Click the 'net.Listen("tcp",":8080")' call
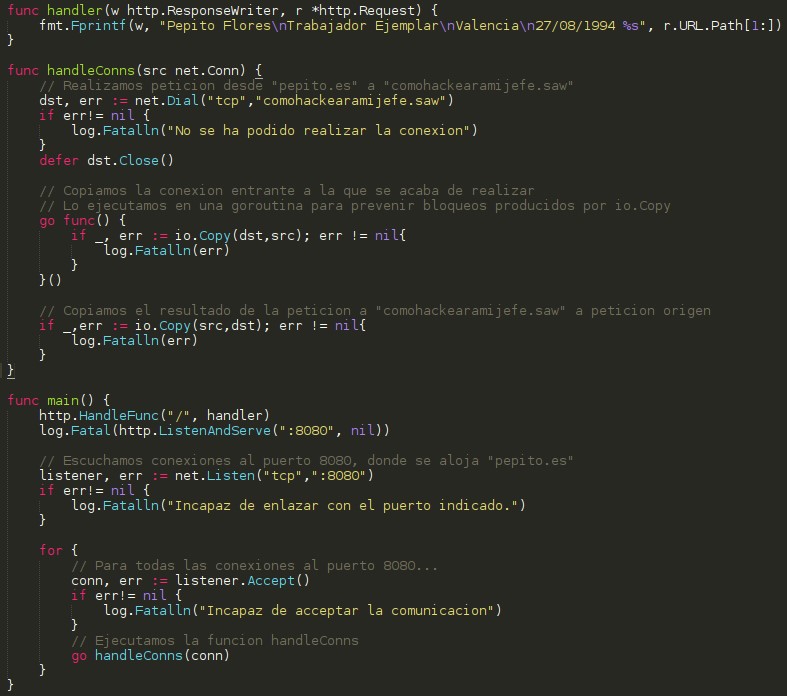 point(274,475)
